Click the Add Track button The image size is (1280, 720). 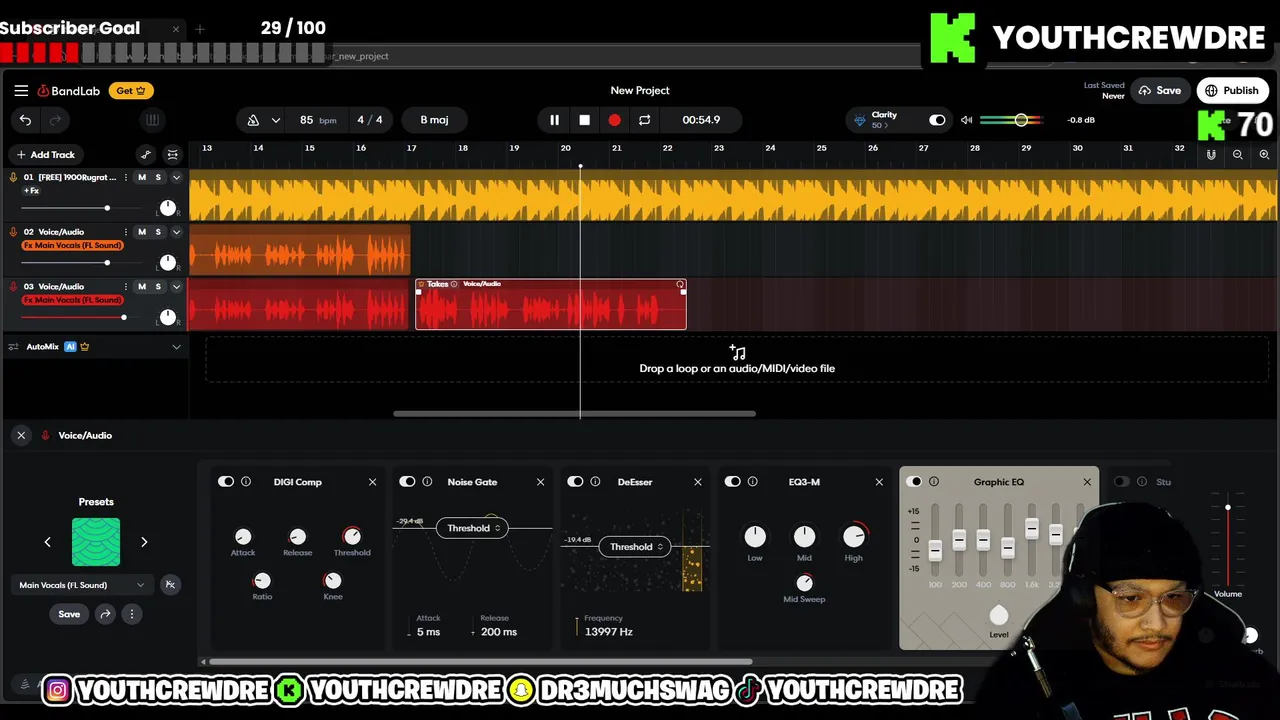pyautogui.click(x=45, y=155)
